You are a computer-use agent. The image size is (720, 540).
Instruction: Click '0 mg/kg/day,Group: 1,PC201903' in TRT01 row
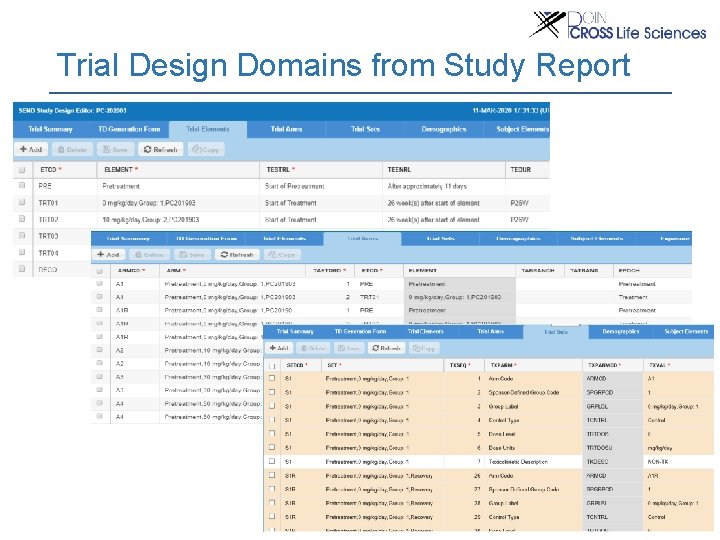149,203
